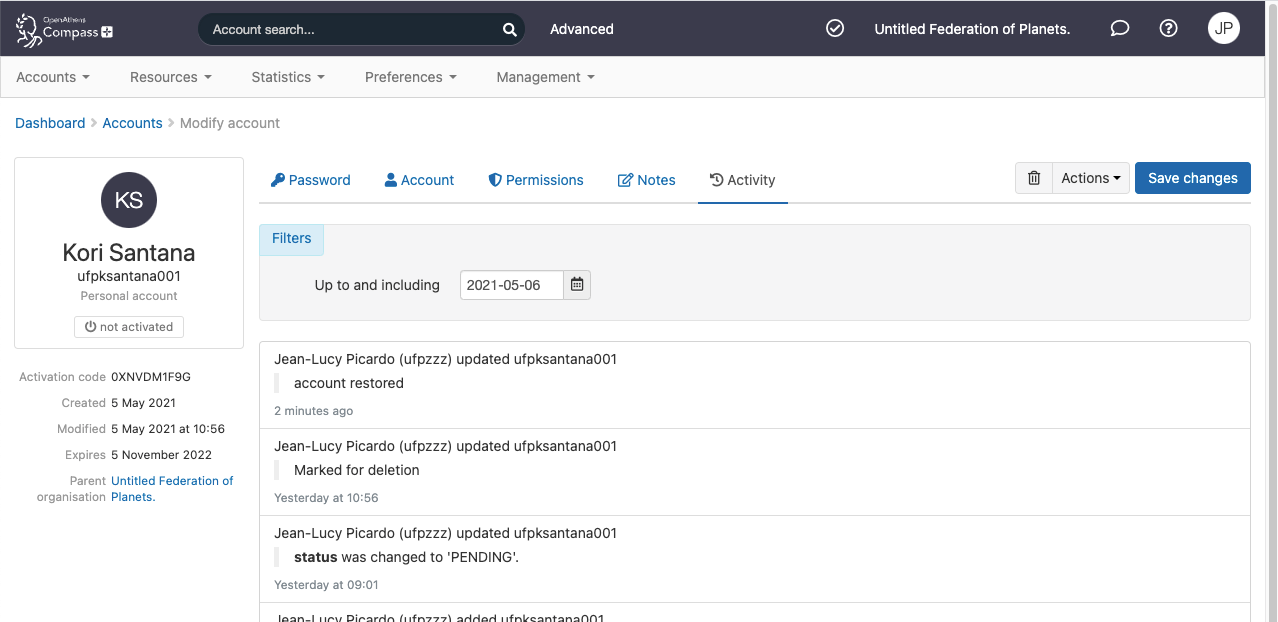Open search with the magnifying glass icon

(x=509, y=29)
